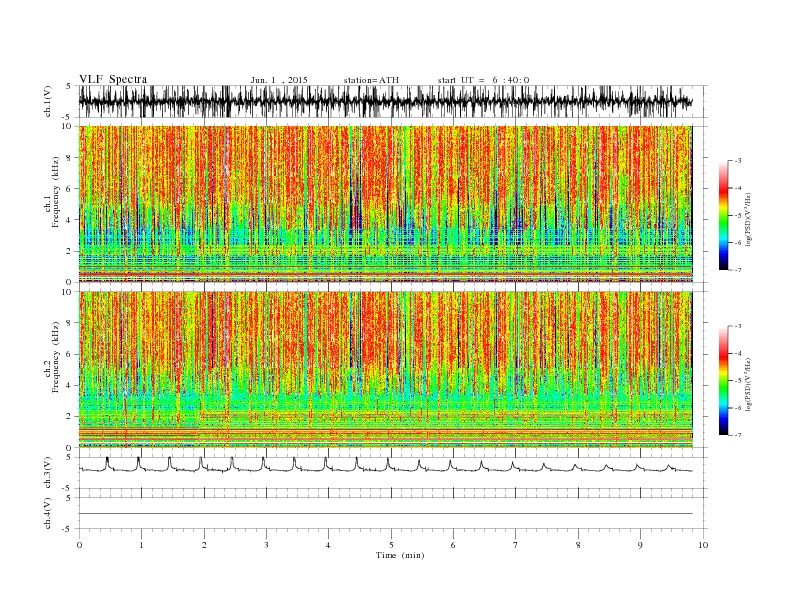
Task: Click the 'start UT = 6:40:0' header text
Action: [x=483, y=80]
